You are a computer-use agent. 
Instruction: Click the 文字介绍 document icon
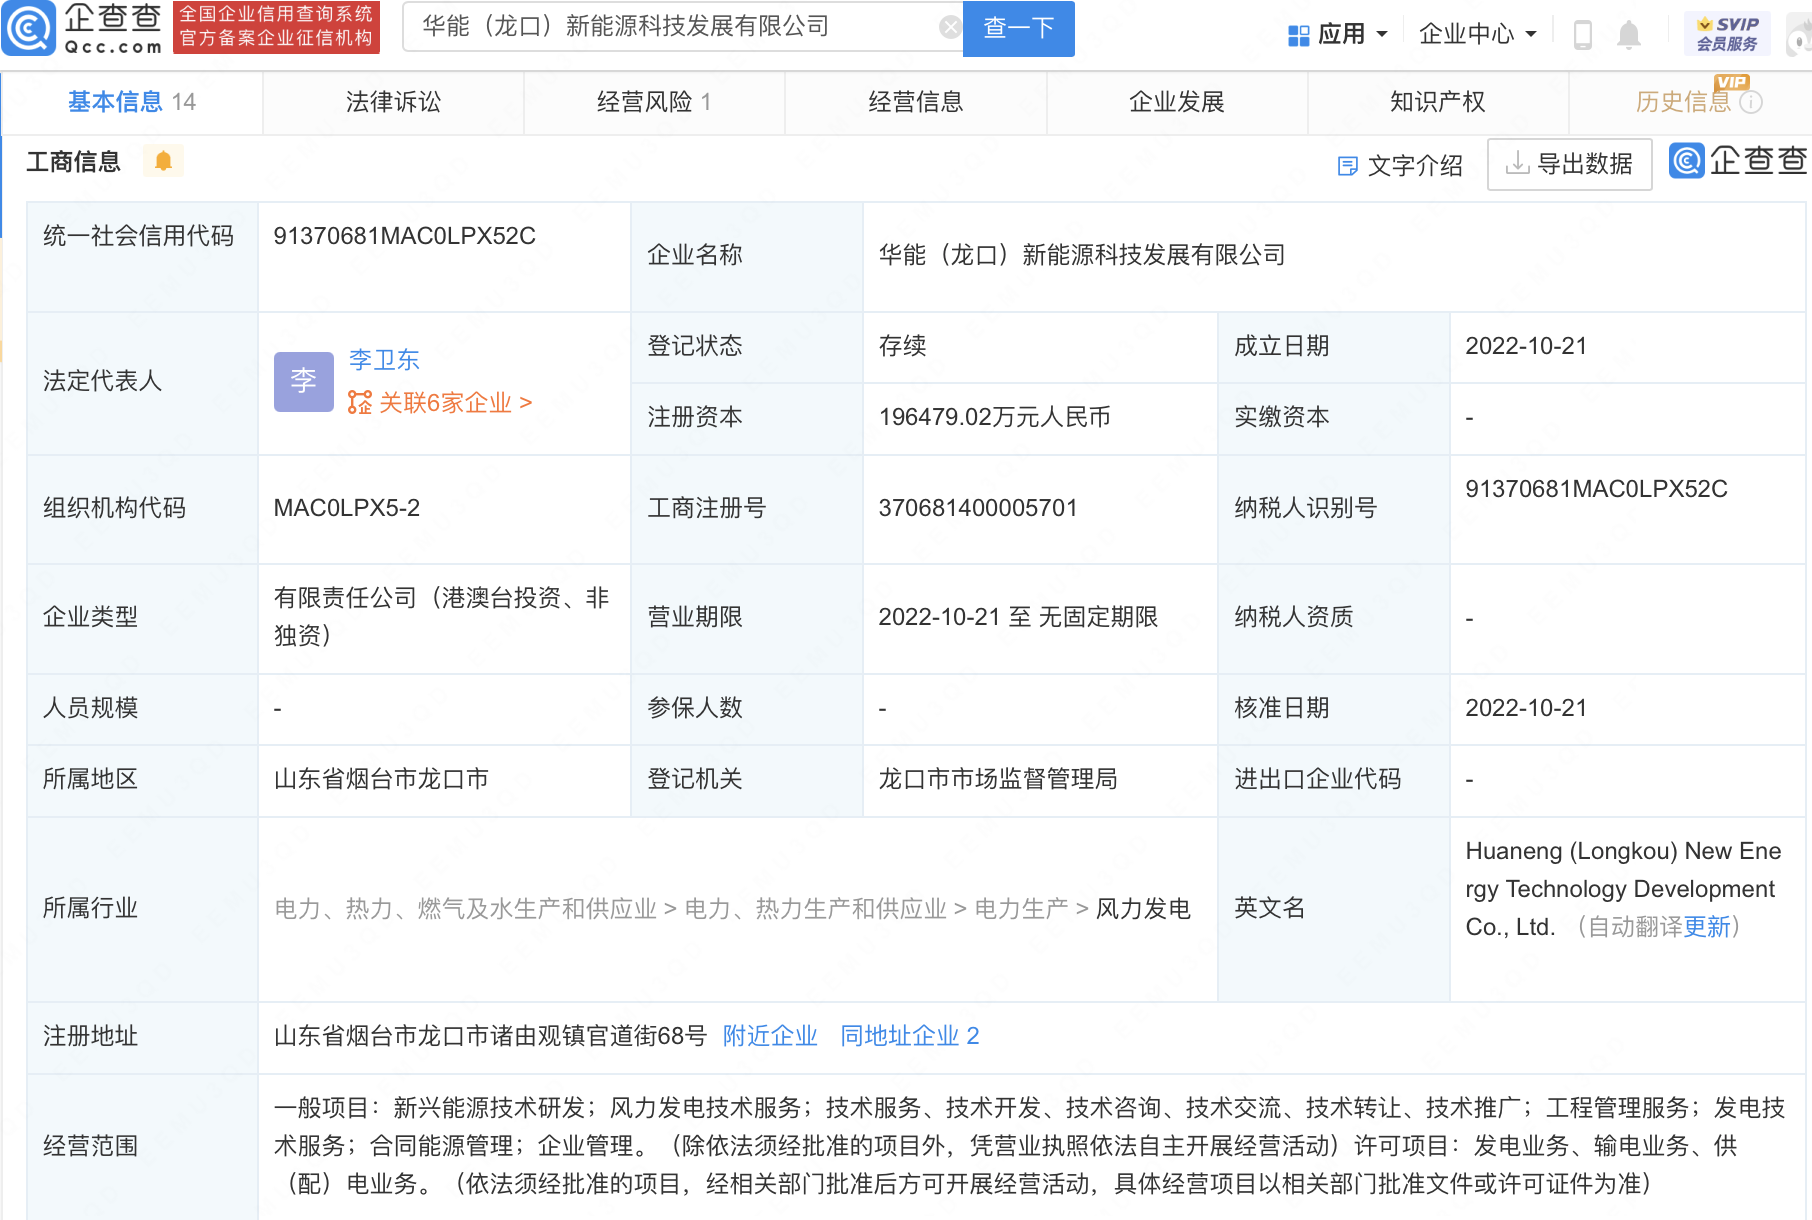(1347, 166)
